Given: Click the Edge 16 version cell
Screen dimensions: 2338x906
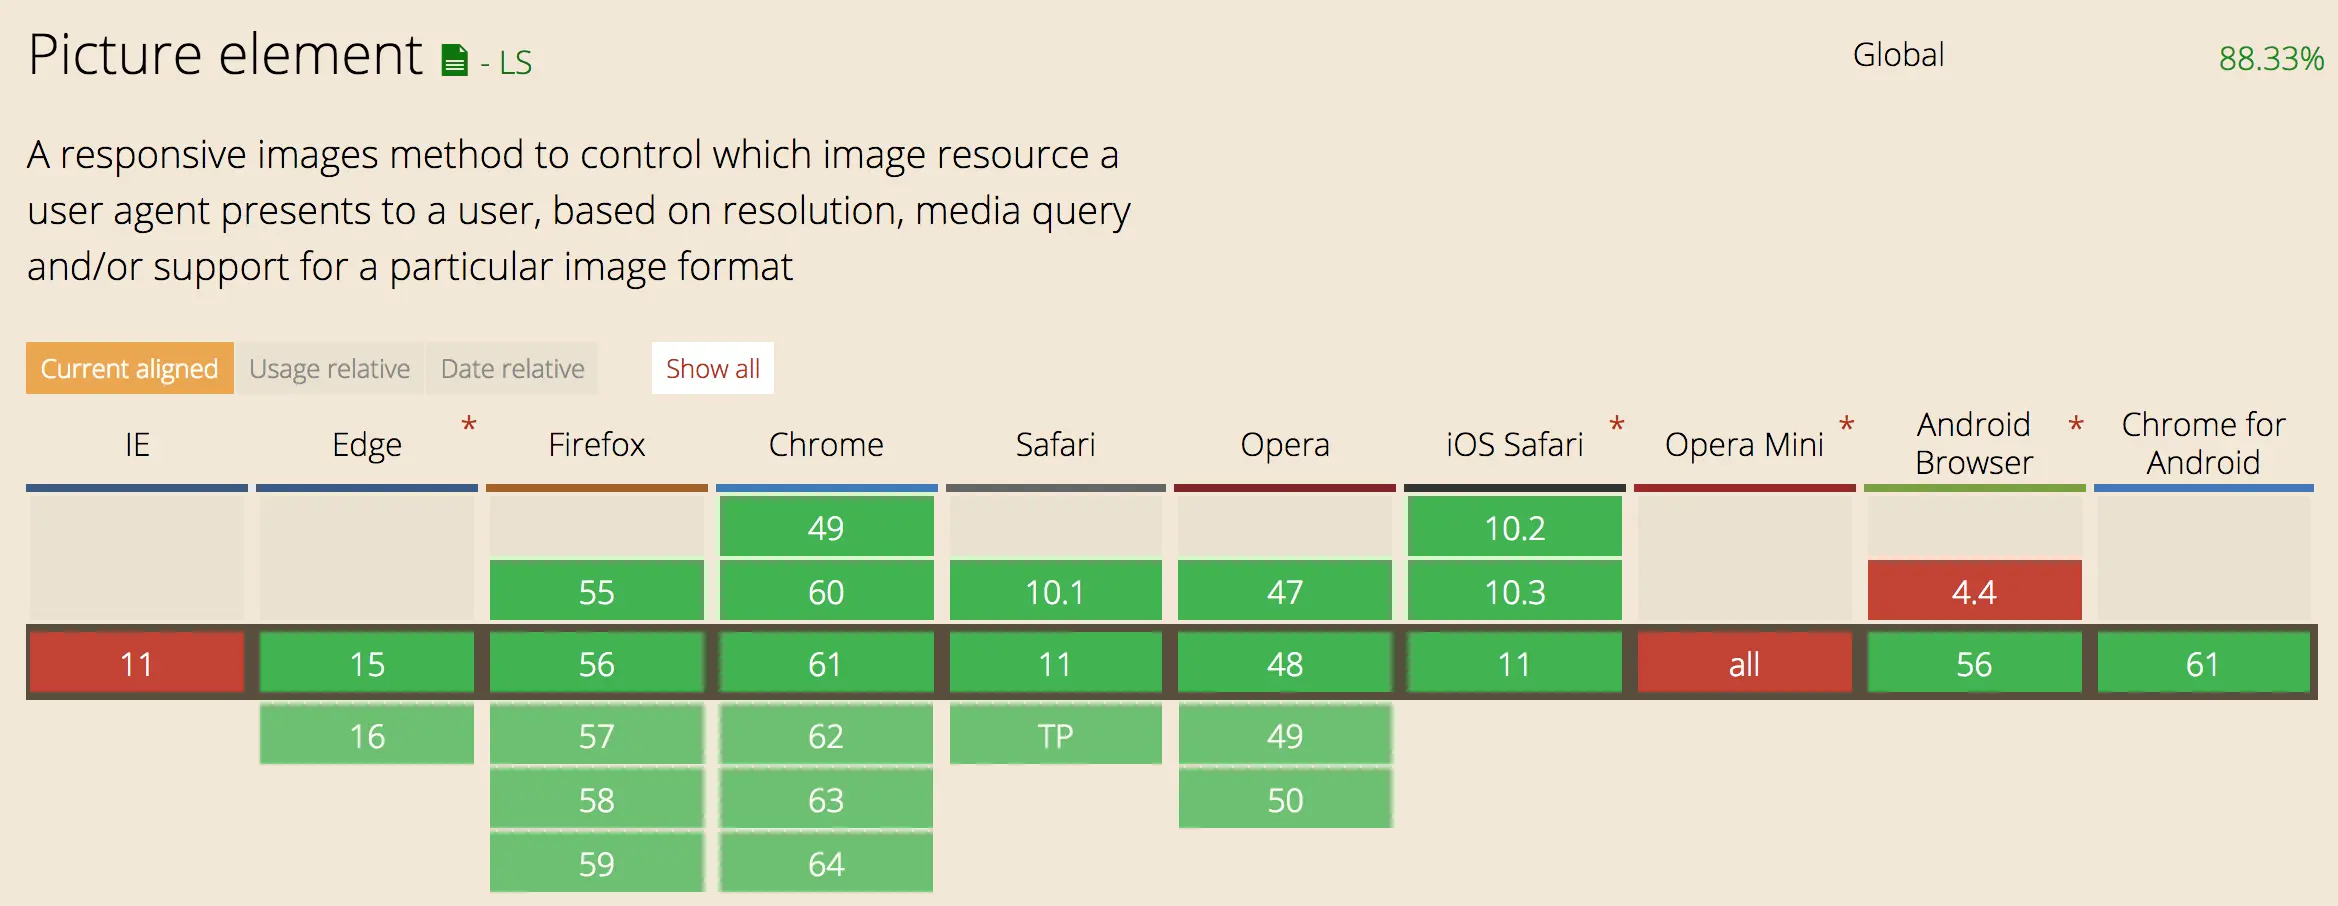Looking at the screenshot, I should pyautogui.click(x=367, y=735).
